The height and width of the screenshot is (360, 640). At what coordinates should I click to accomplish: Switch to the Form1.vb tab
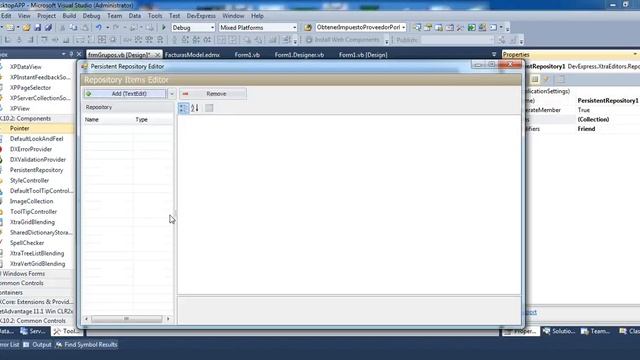point(247,55)
